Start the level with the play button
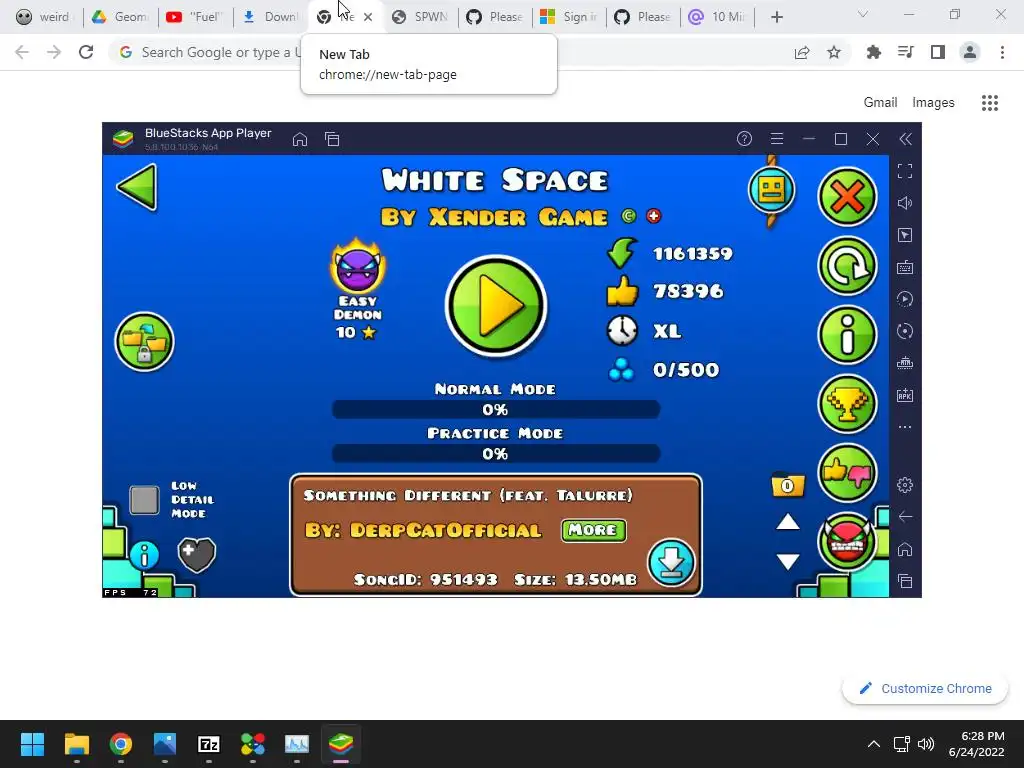This screenshot has height=768, width=1024. 496,306
